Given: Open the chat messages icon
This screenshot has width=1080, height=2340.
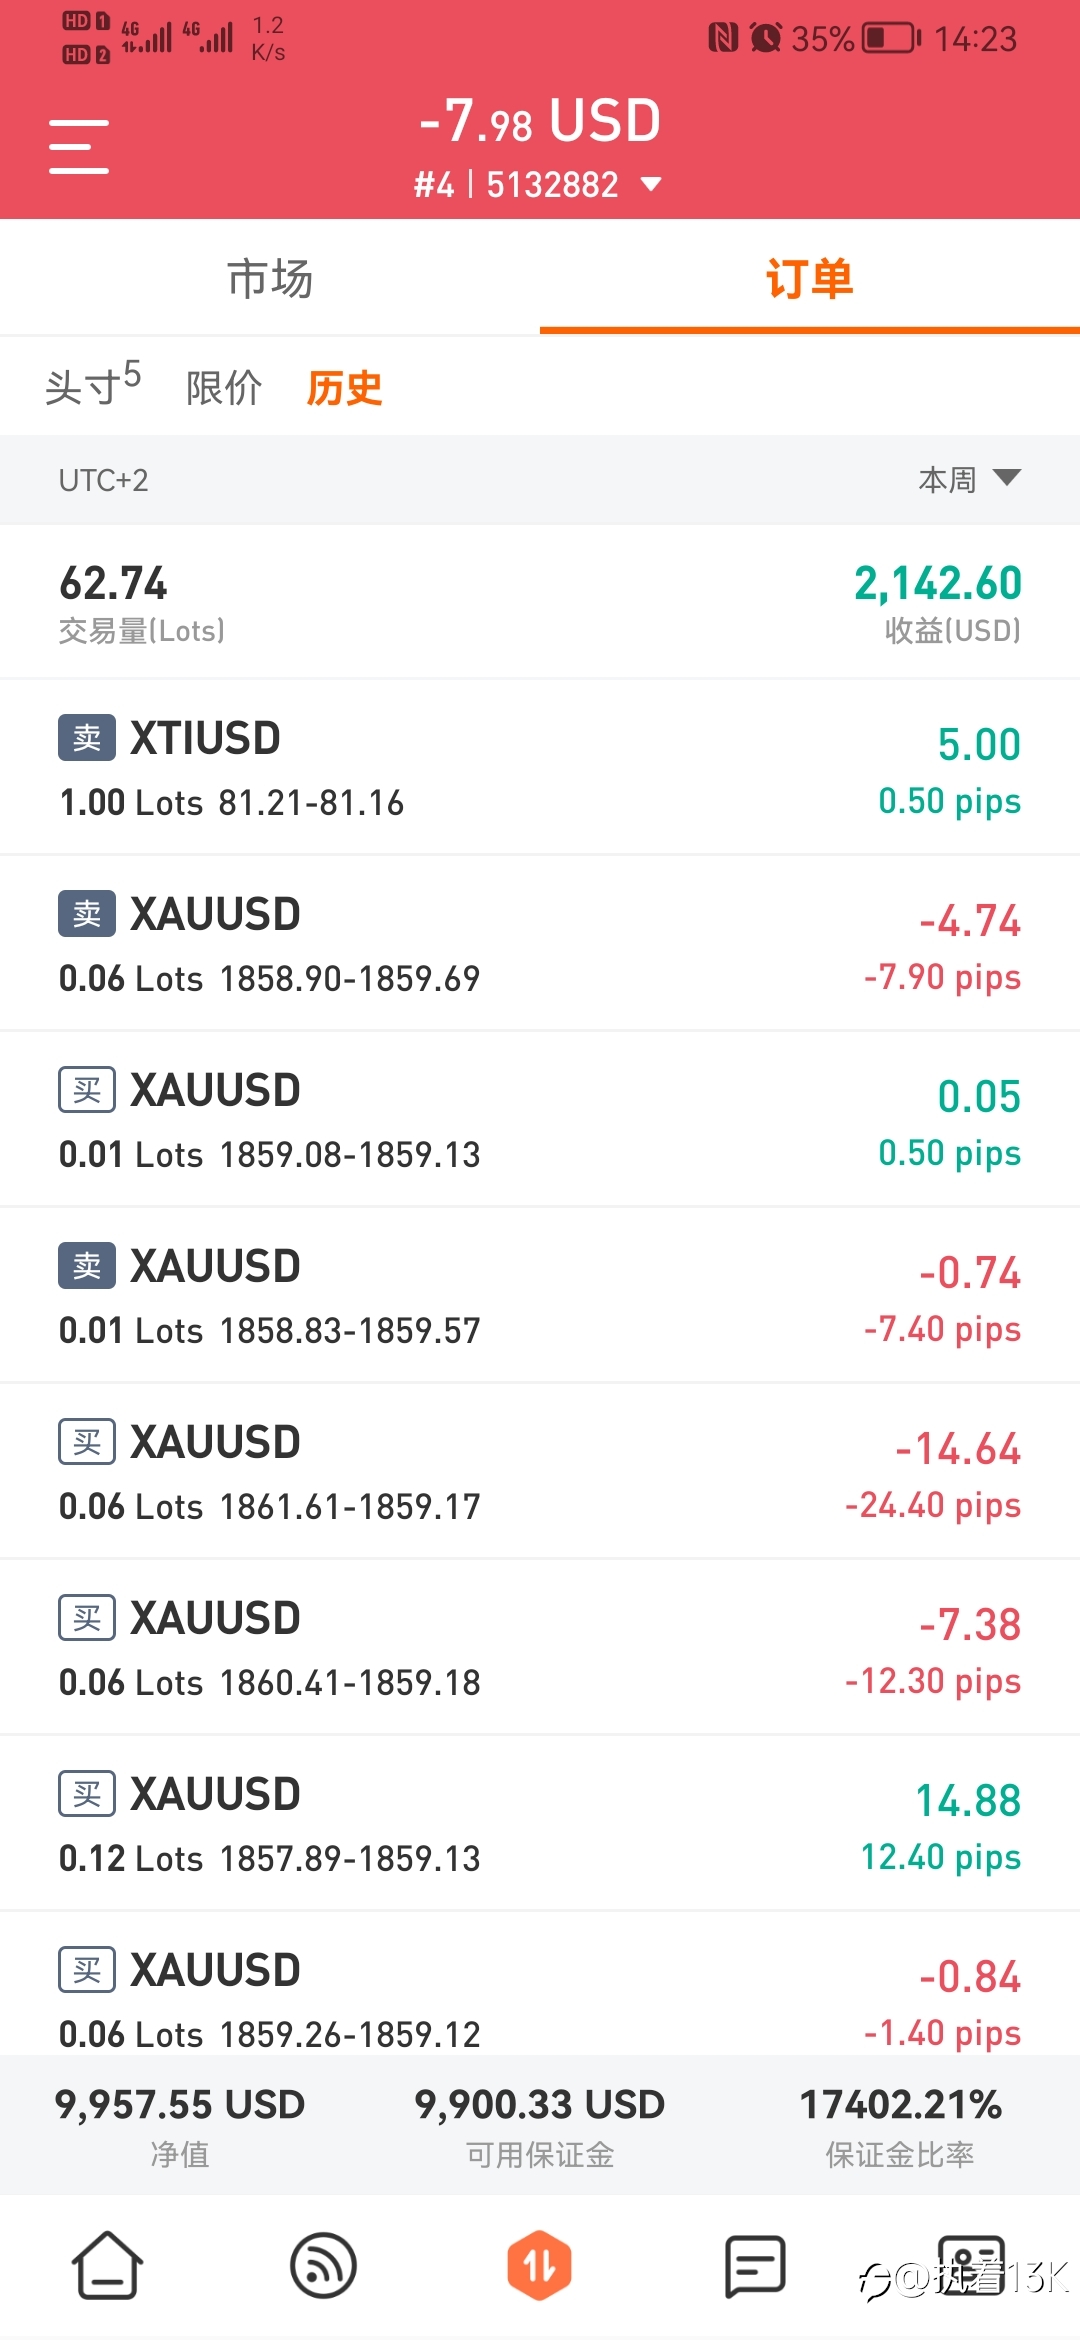Looking at the screenshot, I should point(755,2265).
